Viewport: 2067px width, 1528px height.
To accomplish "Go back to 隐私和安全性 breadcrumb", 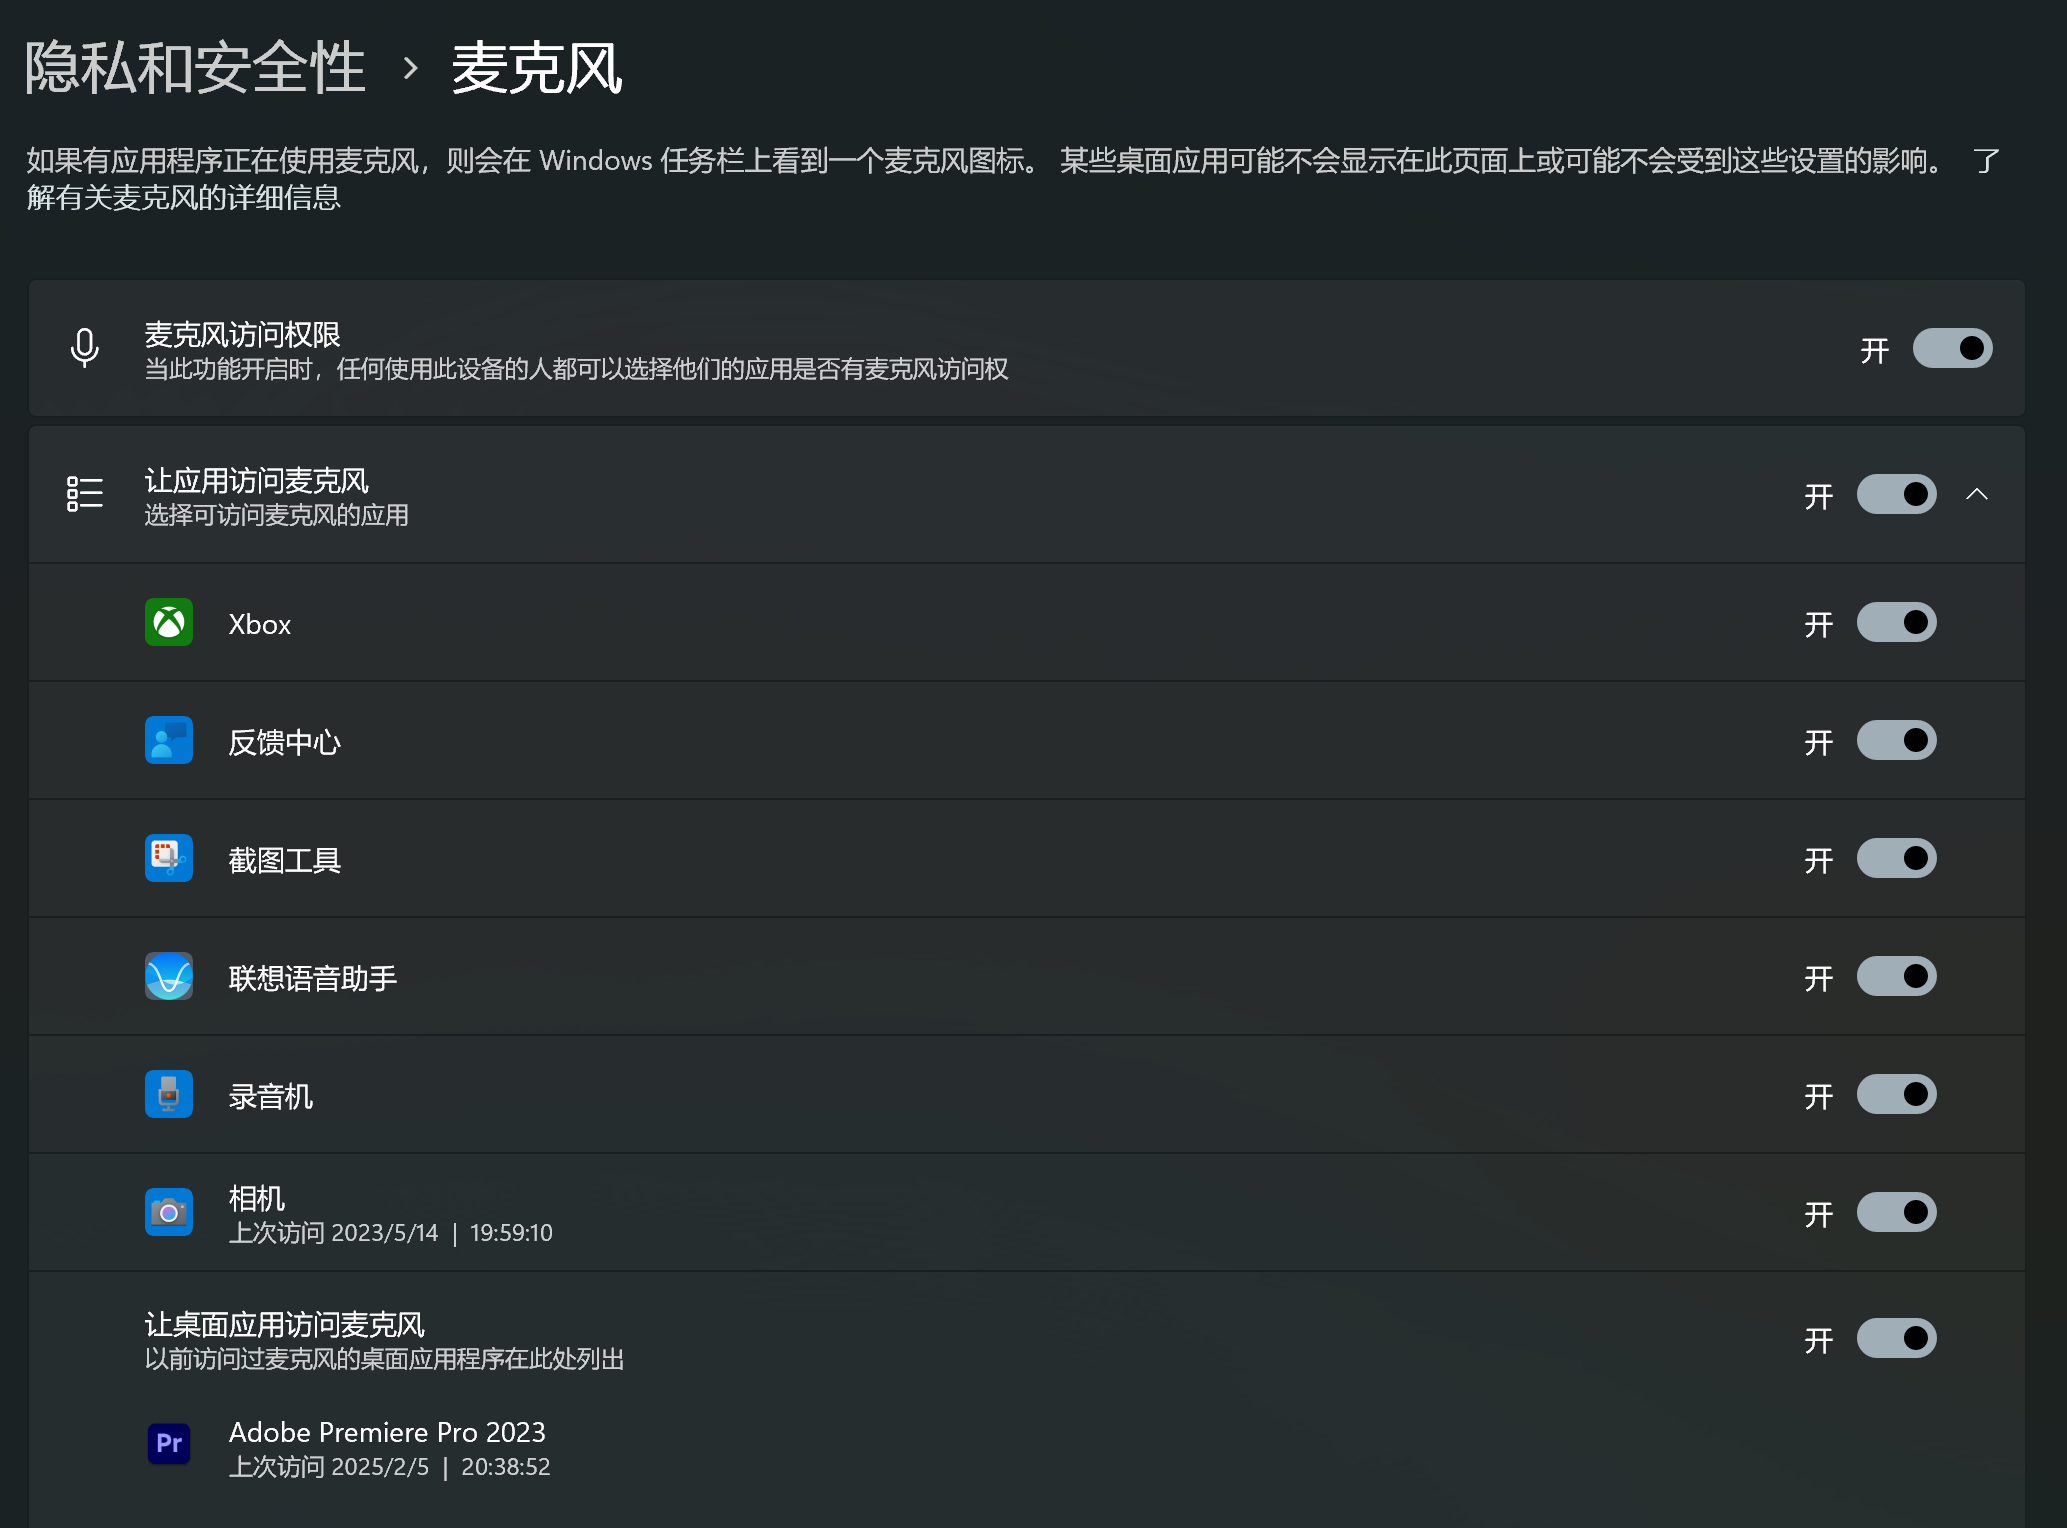I will [195, 68].
